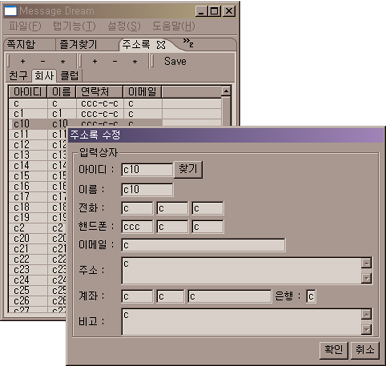Select the row with ID c
The height and width of the screenshot is (372, 390).
(x=115, y=104)
